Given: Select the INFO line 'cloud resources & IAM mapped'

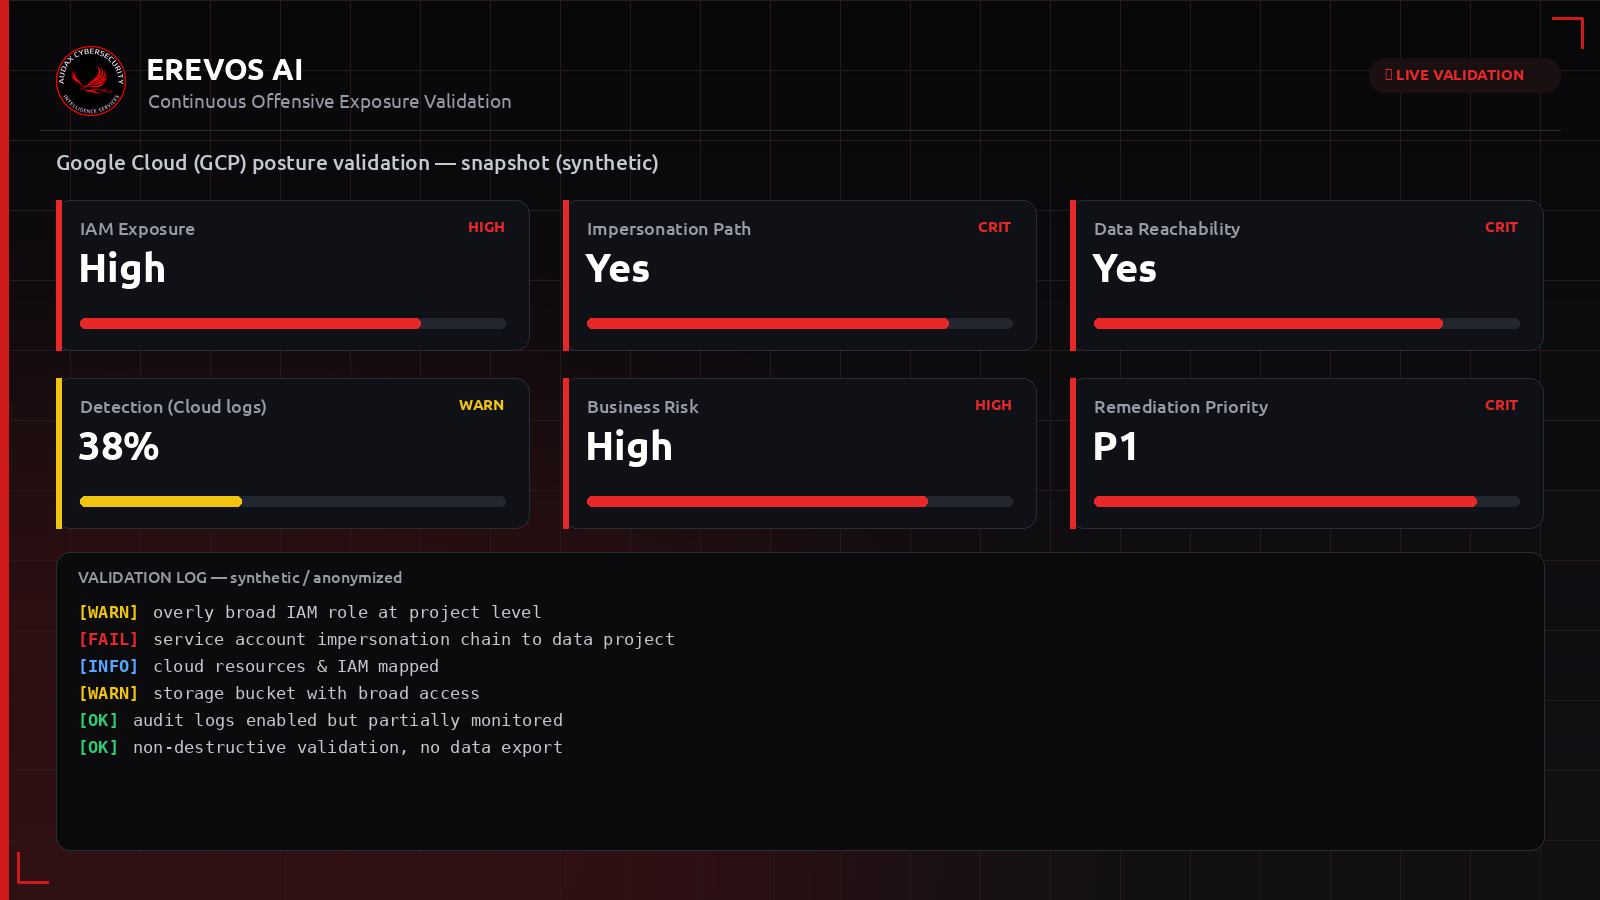Looking at the screenshot, I should (x=259, y=666).
